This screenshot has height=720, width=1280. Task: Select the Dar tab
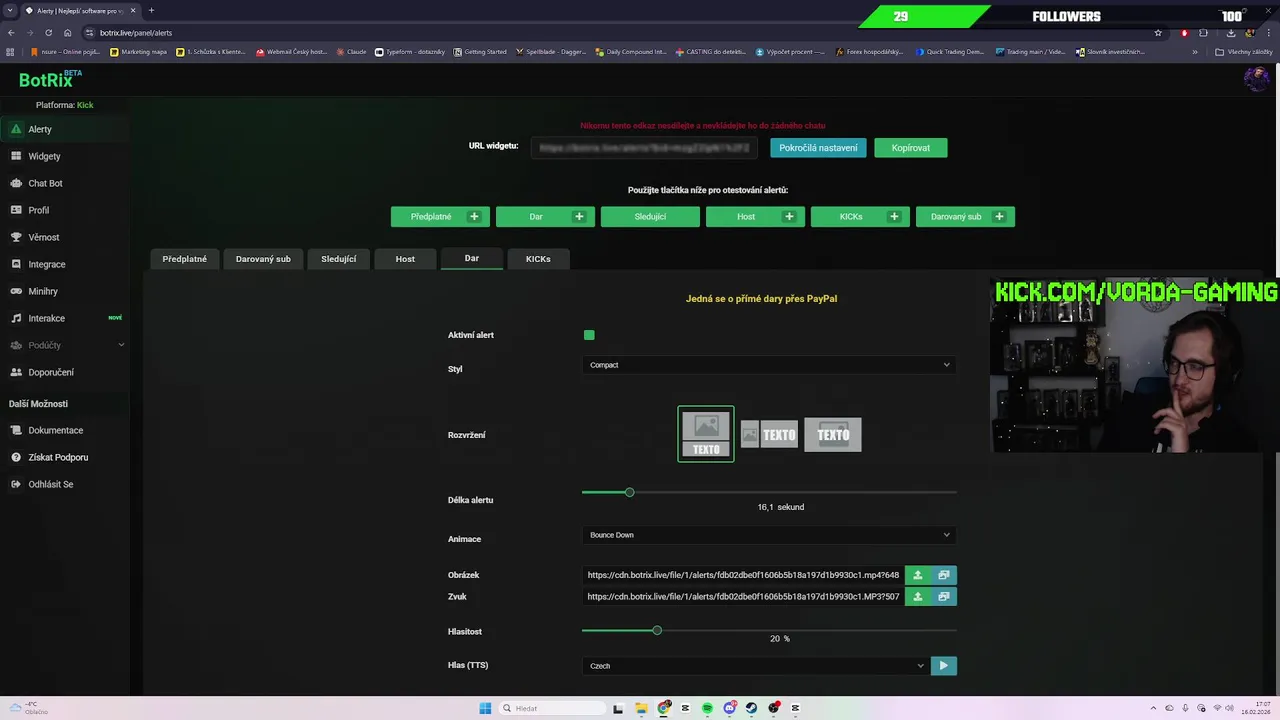click(472, 258)
